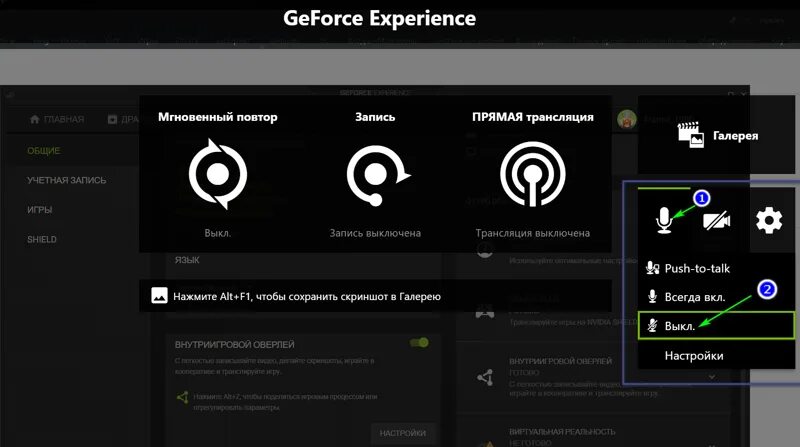Click the Мгновенный повтор heading

(x=218, y=117)
